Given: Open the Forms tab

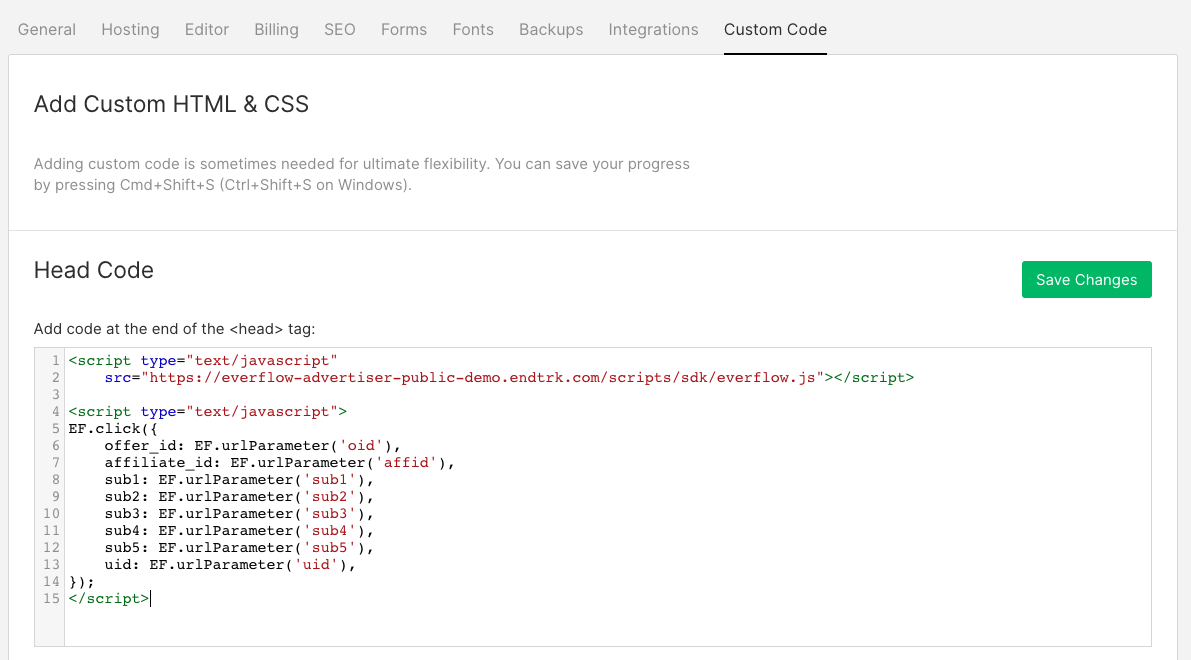Looking at the screenshot, I should 403,30.
